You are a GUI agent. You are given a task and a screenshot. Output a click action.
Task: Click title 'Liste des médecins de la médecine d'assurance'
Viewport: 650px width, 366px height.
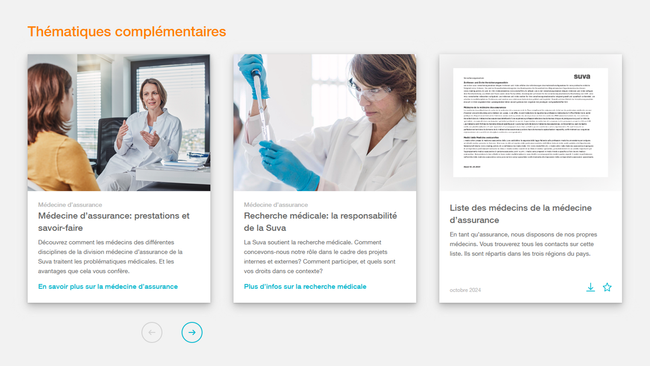point(521,214)
